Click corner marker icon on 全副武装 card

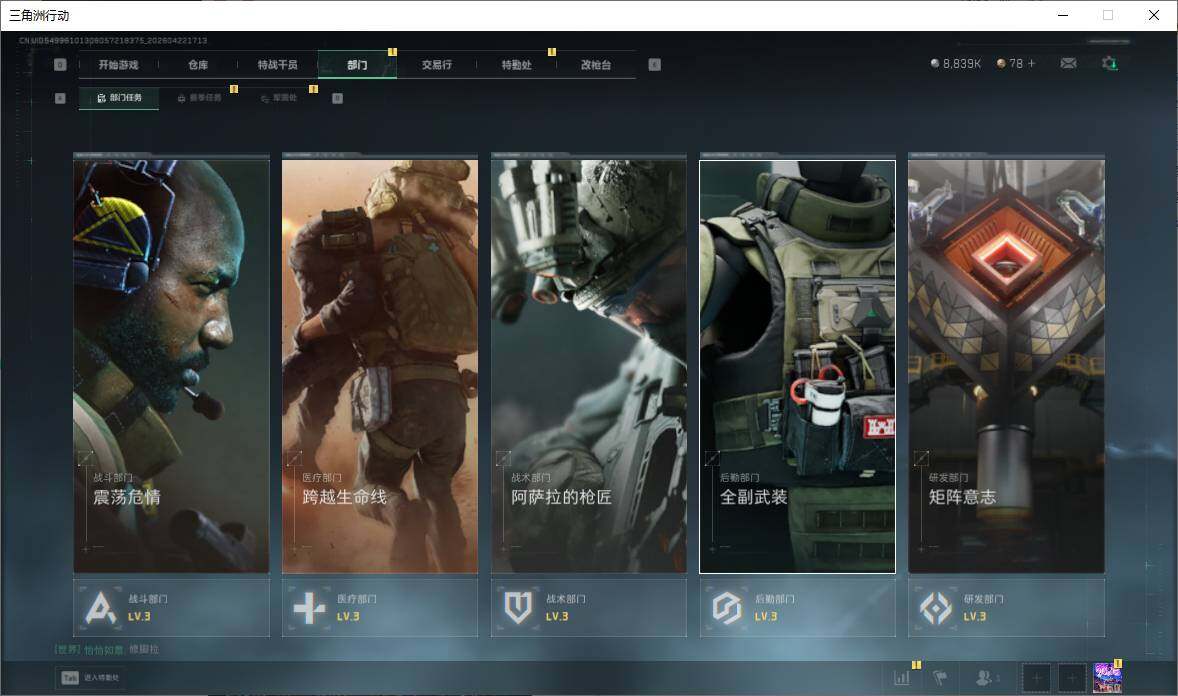tap(711, 458)
